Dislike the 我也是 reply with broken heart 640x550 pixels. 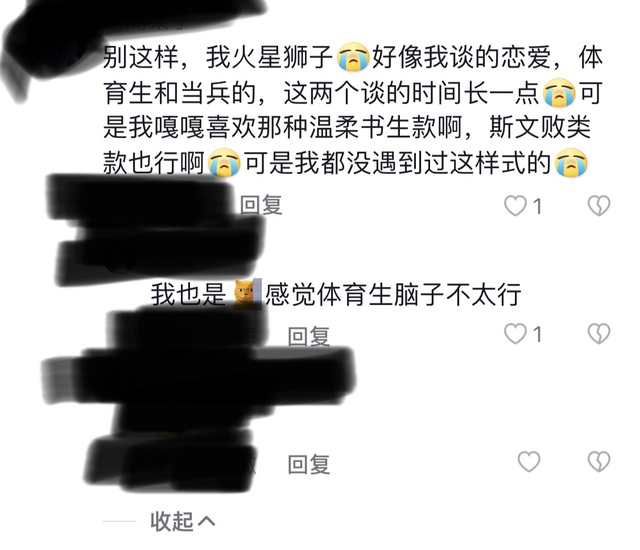point(599,333)
